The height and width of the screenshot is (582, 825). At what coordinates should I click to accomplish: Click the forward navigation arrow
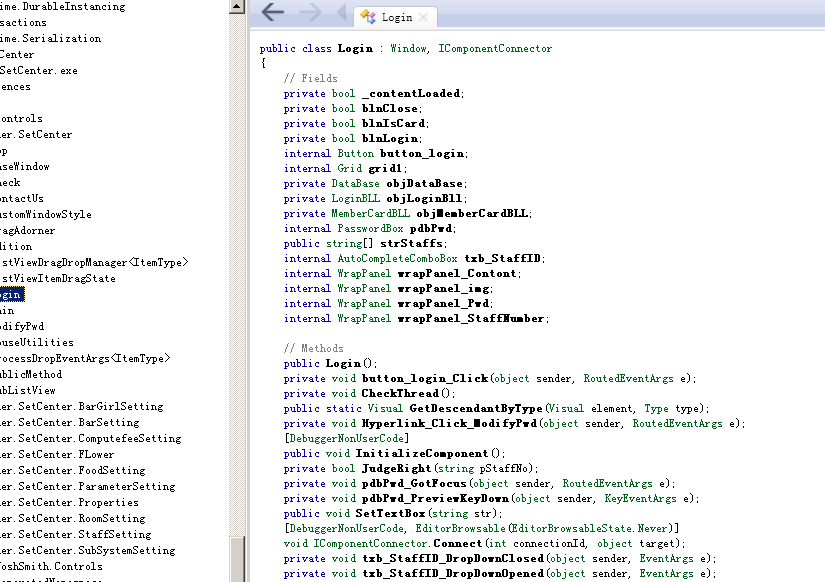[310, 13]
